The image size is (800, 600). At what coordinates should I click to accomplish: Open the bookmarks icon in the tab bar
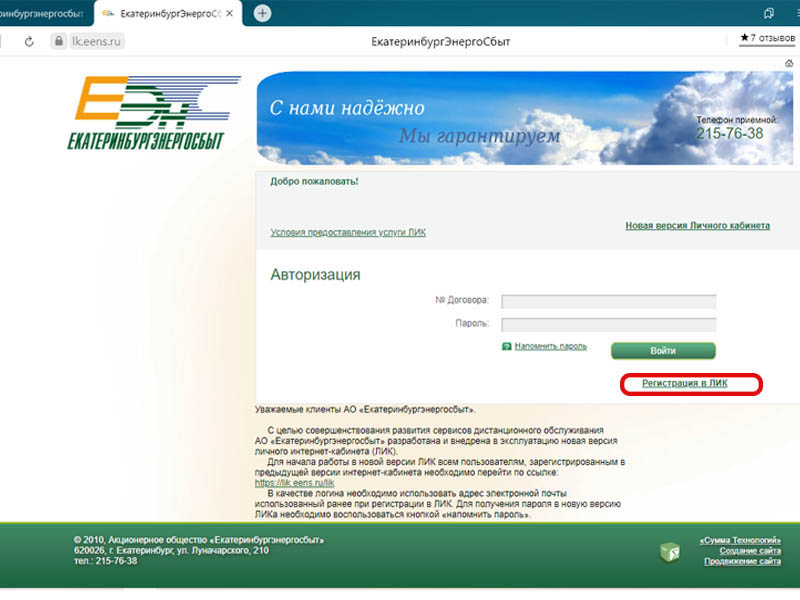(768, 13)
